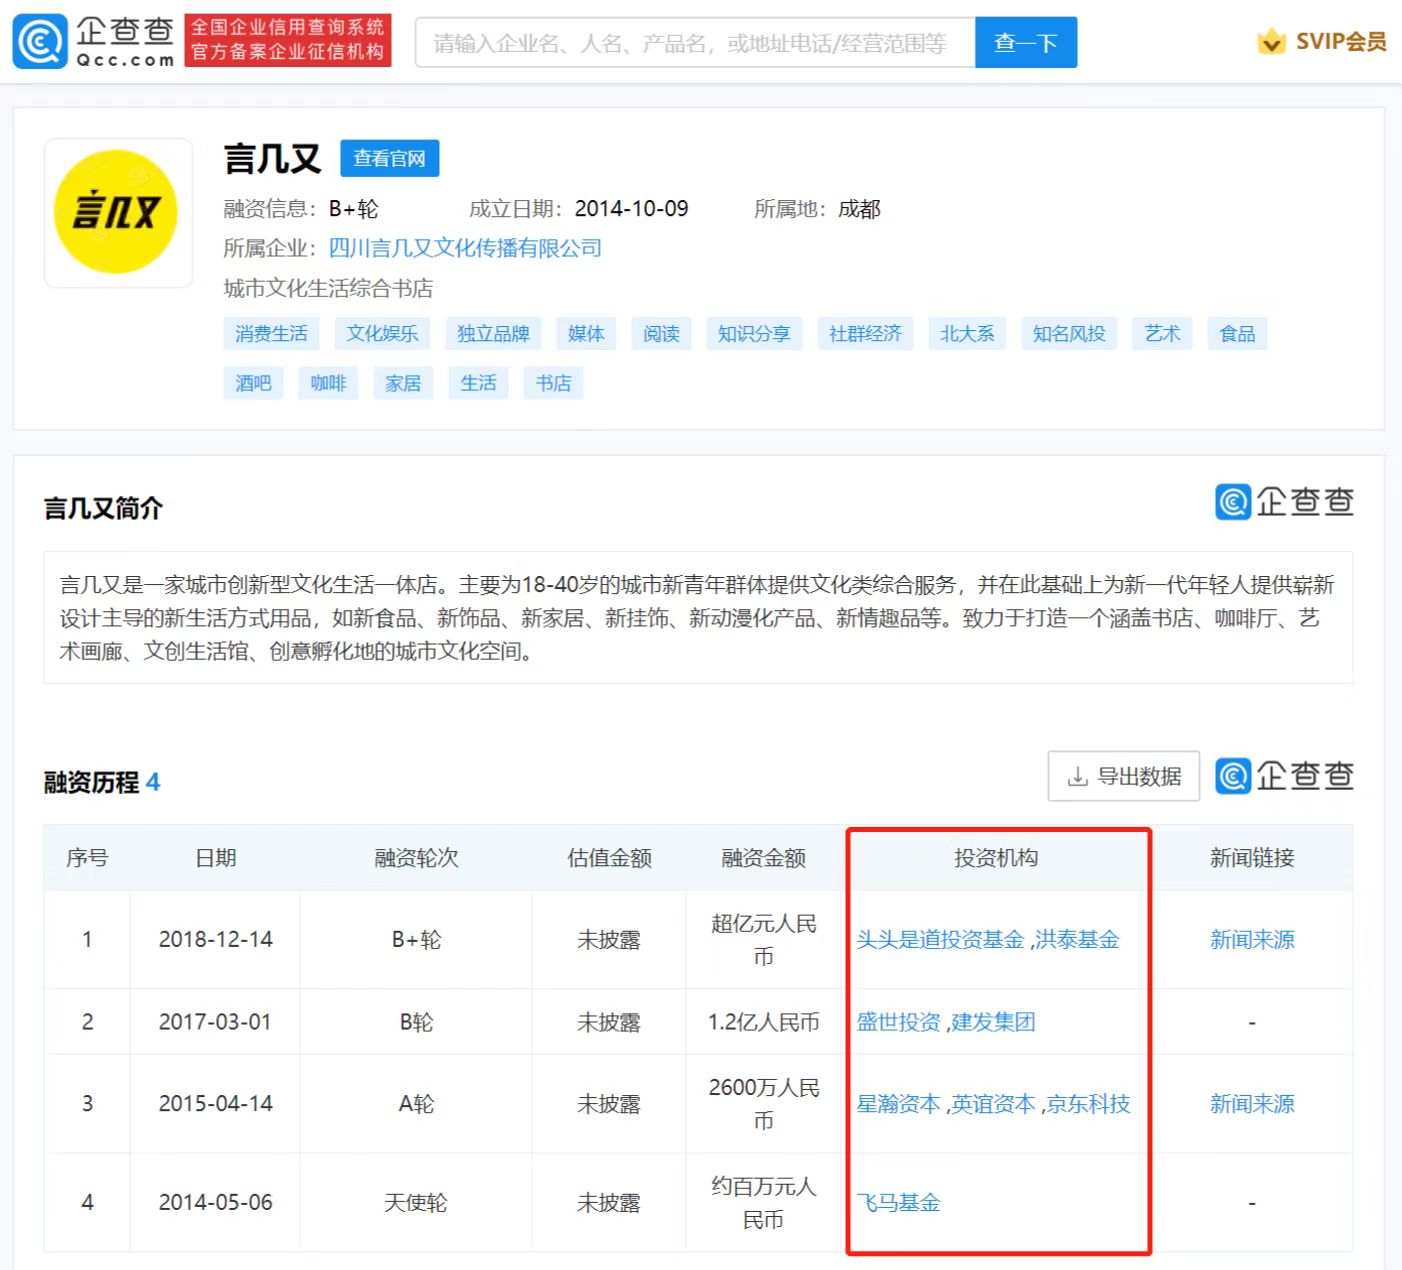Open investor link 星瀚资本
1402x1270 pixels.
pyautogui.click(x=898, y=1104)
